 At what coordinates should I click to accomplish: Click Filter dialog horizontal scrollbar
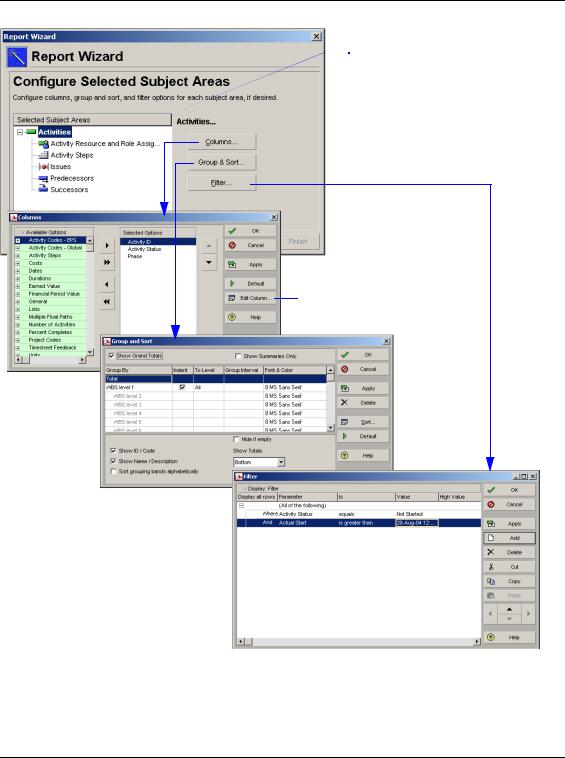tap(359, 641)
